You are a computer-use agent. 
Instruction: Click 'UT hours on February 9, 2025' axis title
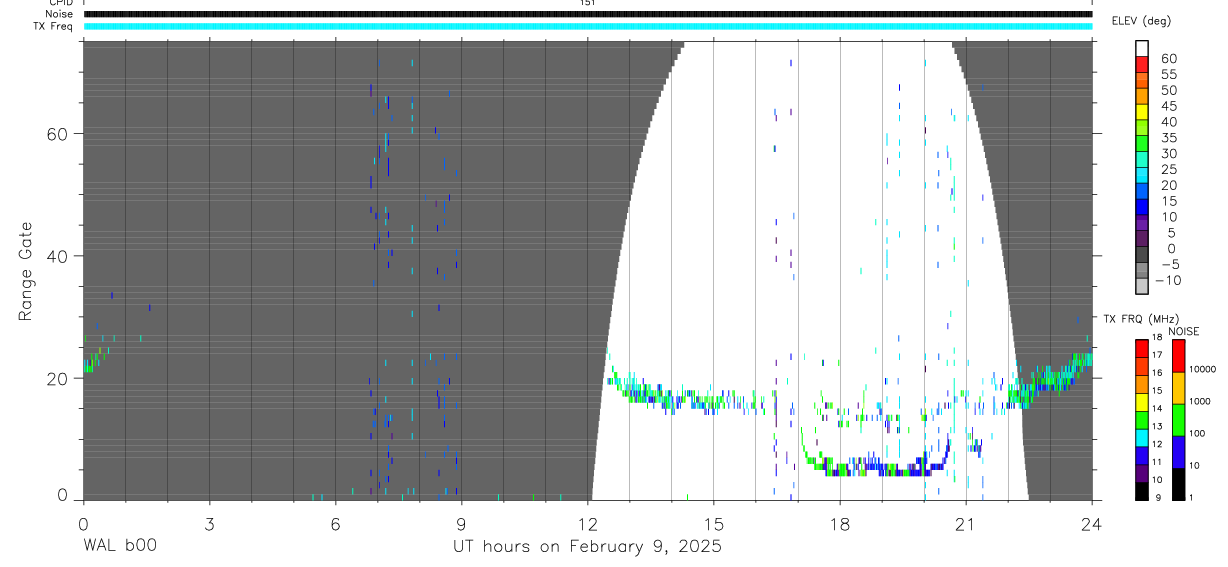[587, 547]
